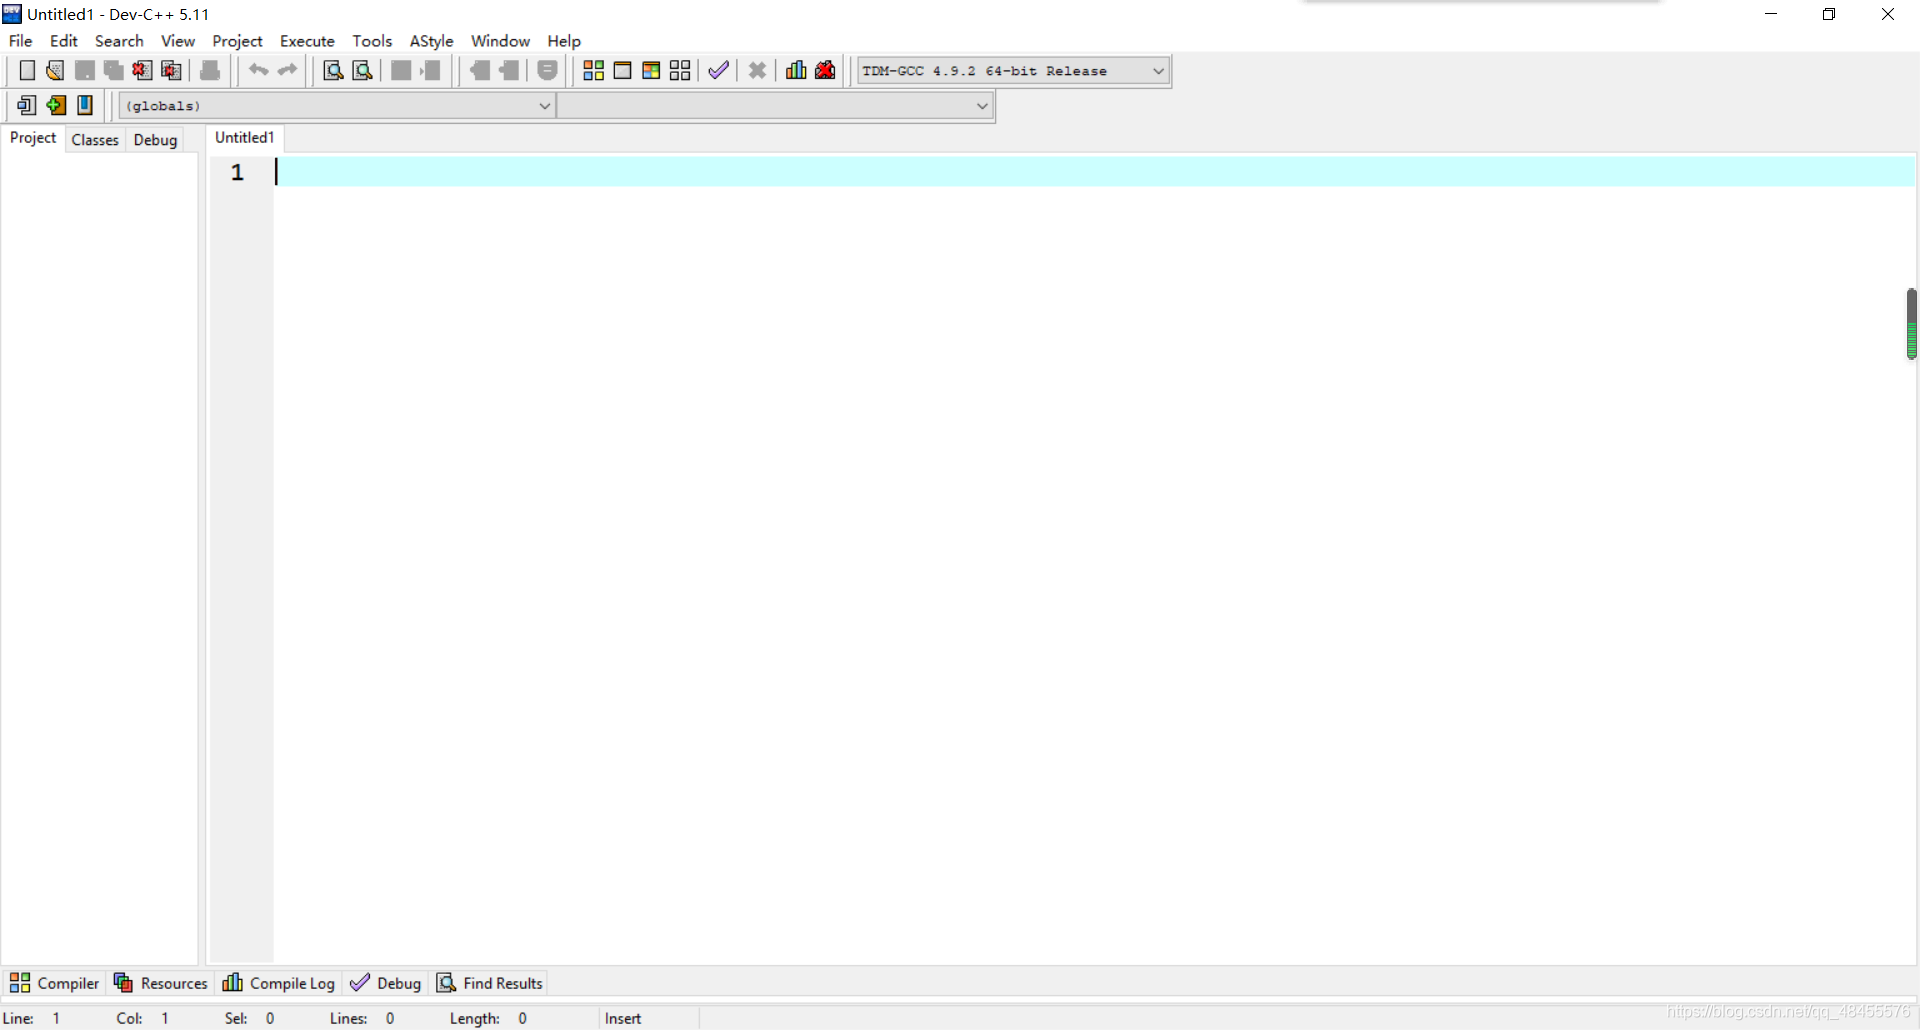The height and width of the screenshot is (1030, 1920).
Task: Start debugging with the checkmark icon
Action: click(x=718, y=70)
